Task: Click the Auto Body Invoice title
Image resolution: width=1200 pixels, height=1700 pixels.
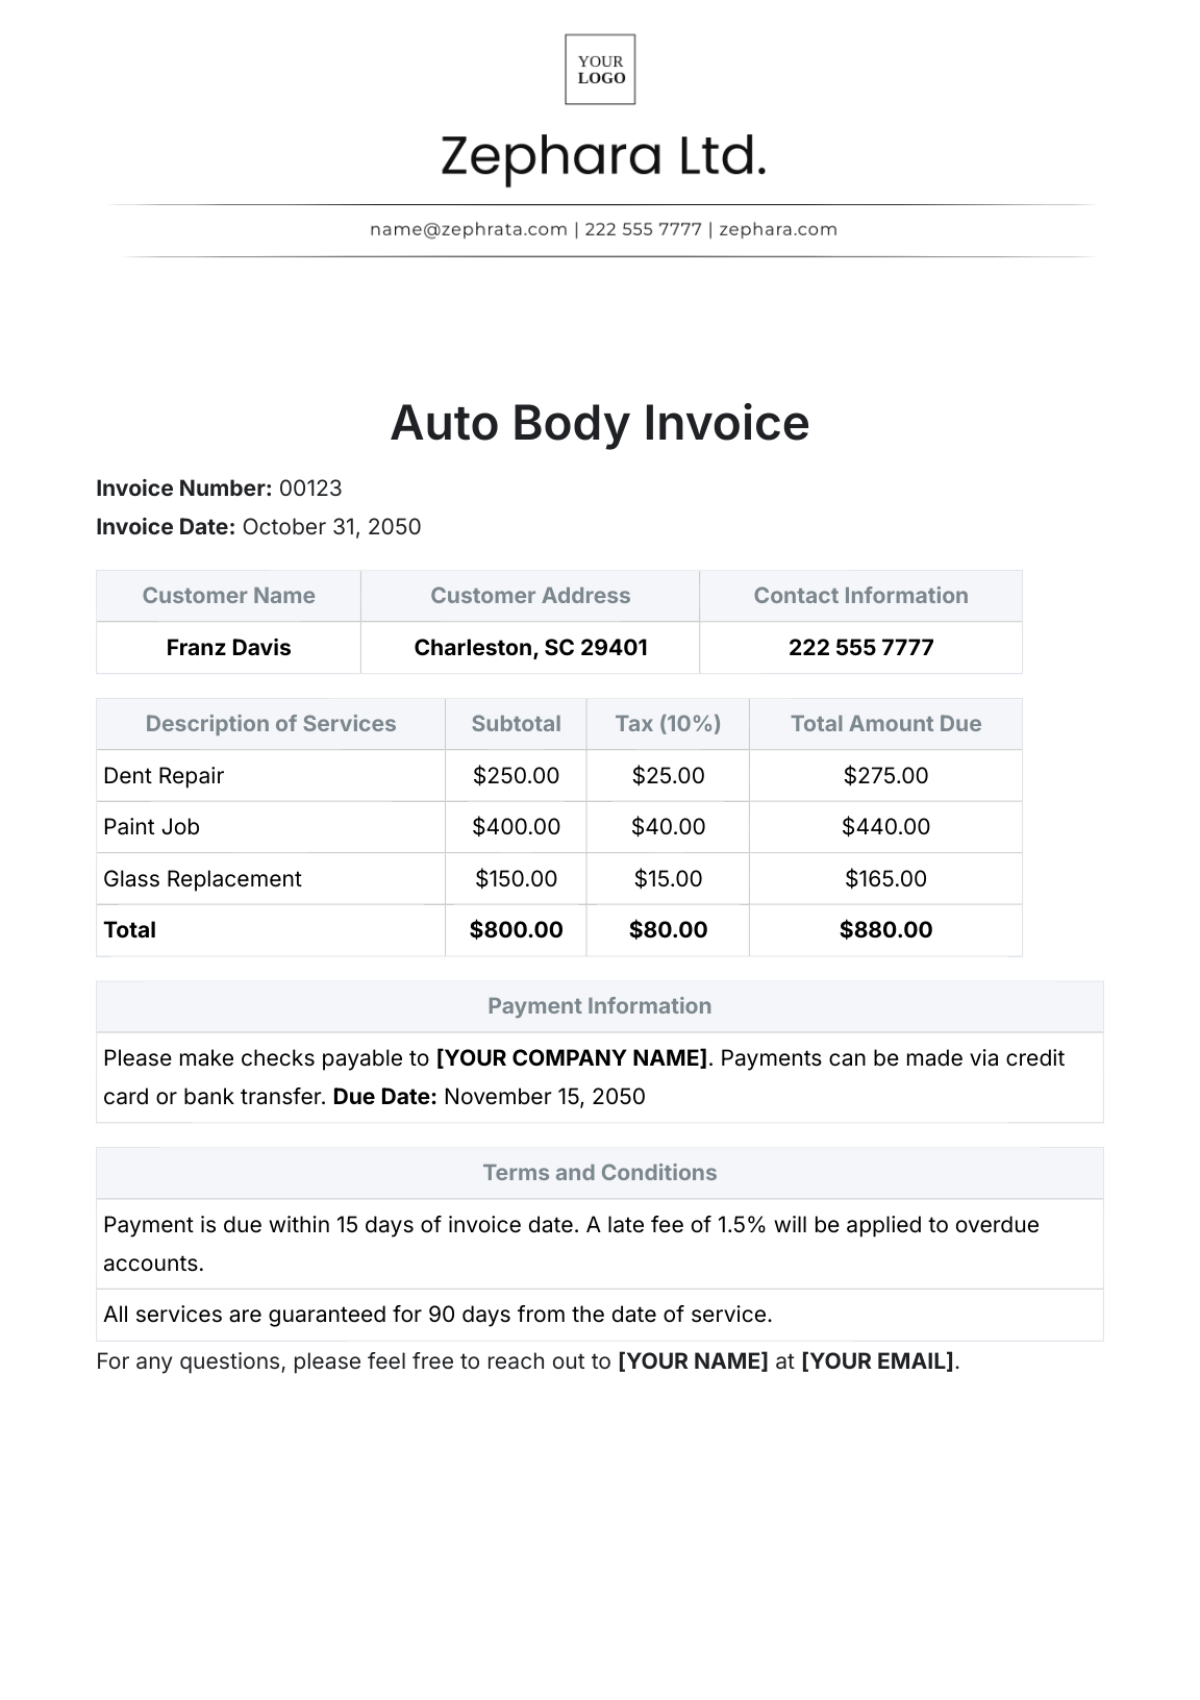Action: (x=600, y=422)
